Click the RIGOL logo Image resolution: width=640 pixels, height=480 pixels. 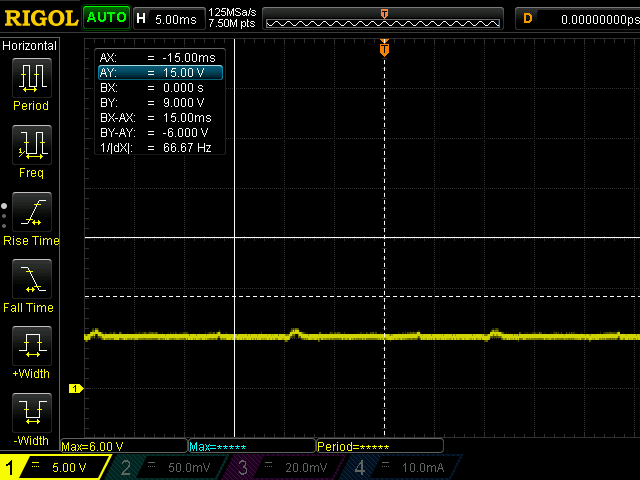[39, 17]
